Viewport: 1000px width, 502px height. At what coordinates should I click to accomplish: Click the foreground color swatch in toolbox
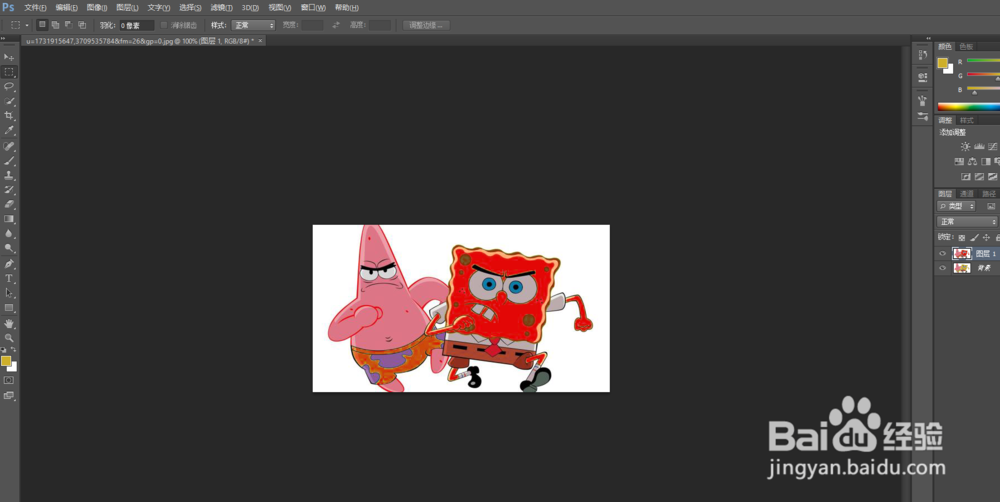[6, 361]
